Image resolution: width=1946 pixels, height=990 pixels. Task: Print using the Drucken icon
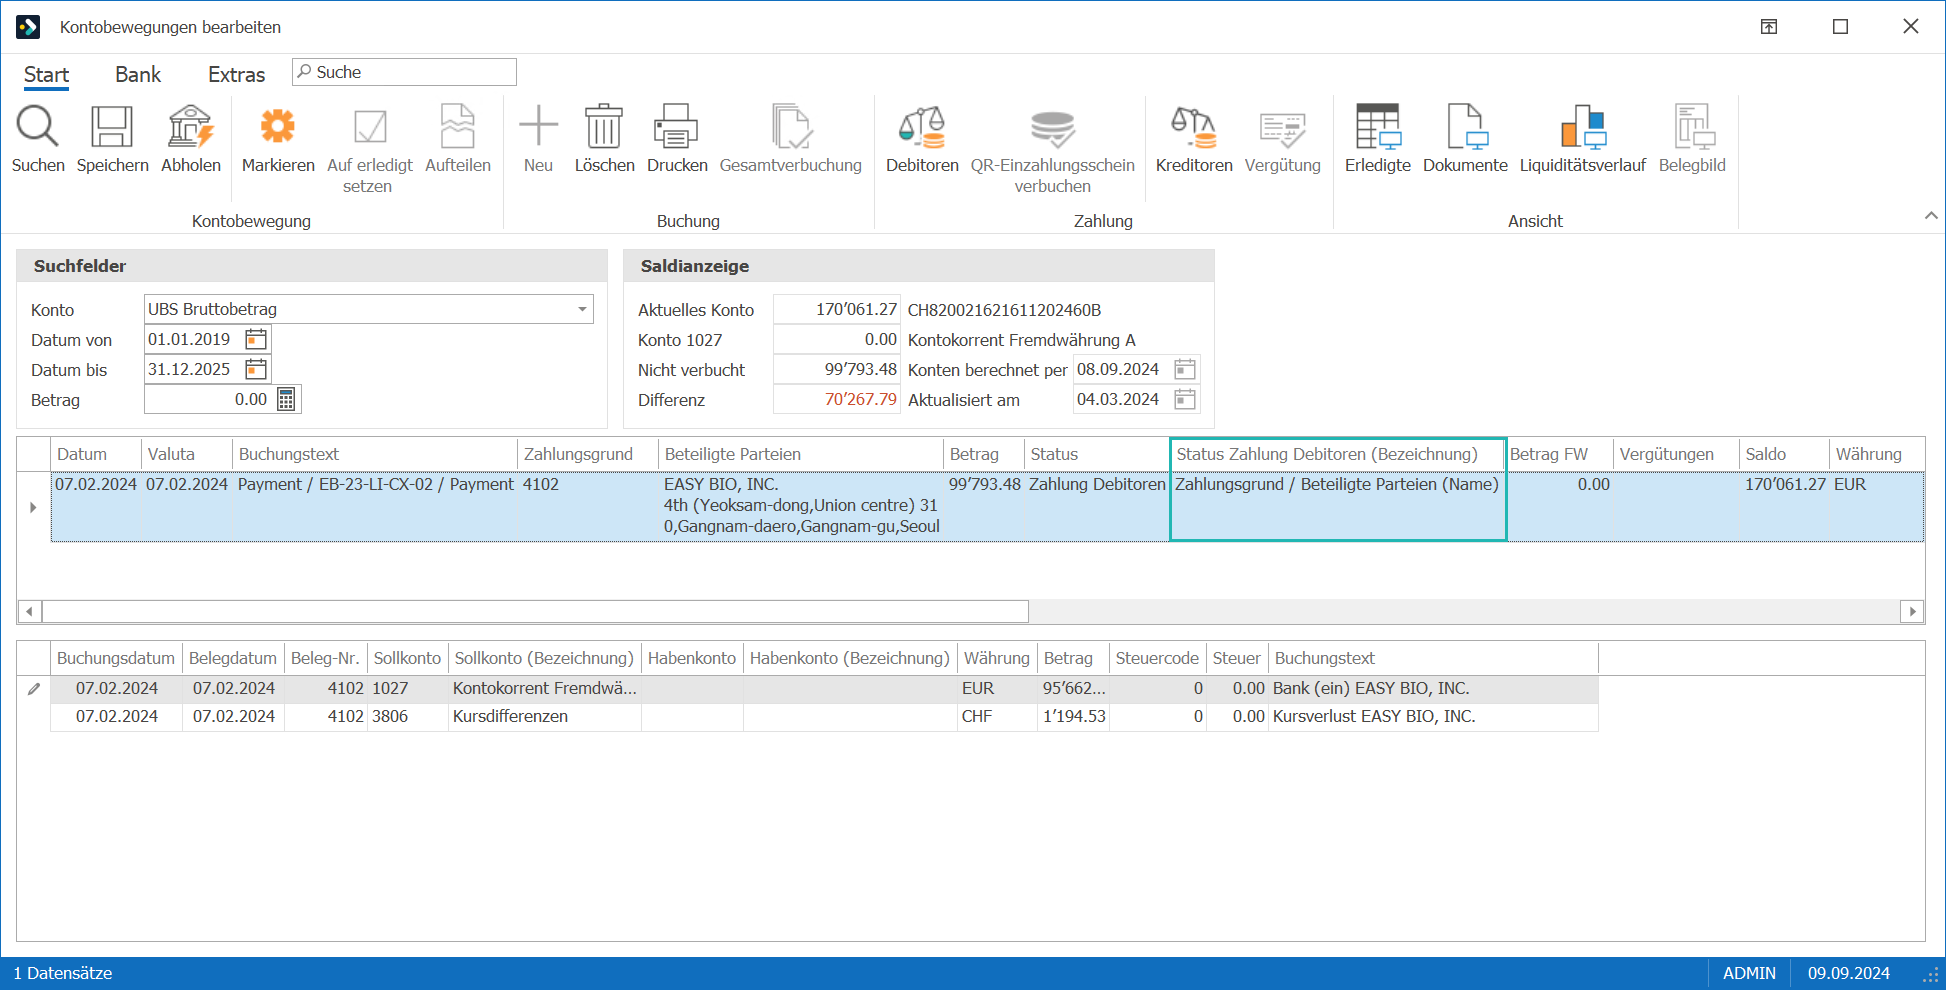click(677, 127)
